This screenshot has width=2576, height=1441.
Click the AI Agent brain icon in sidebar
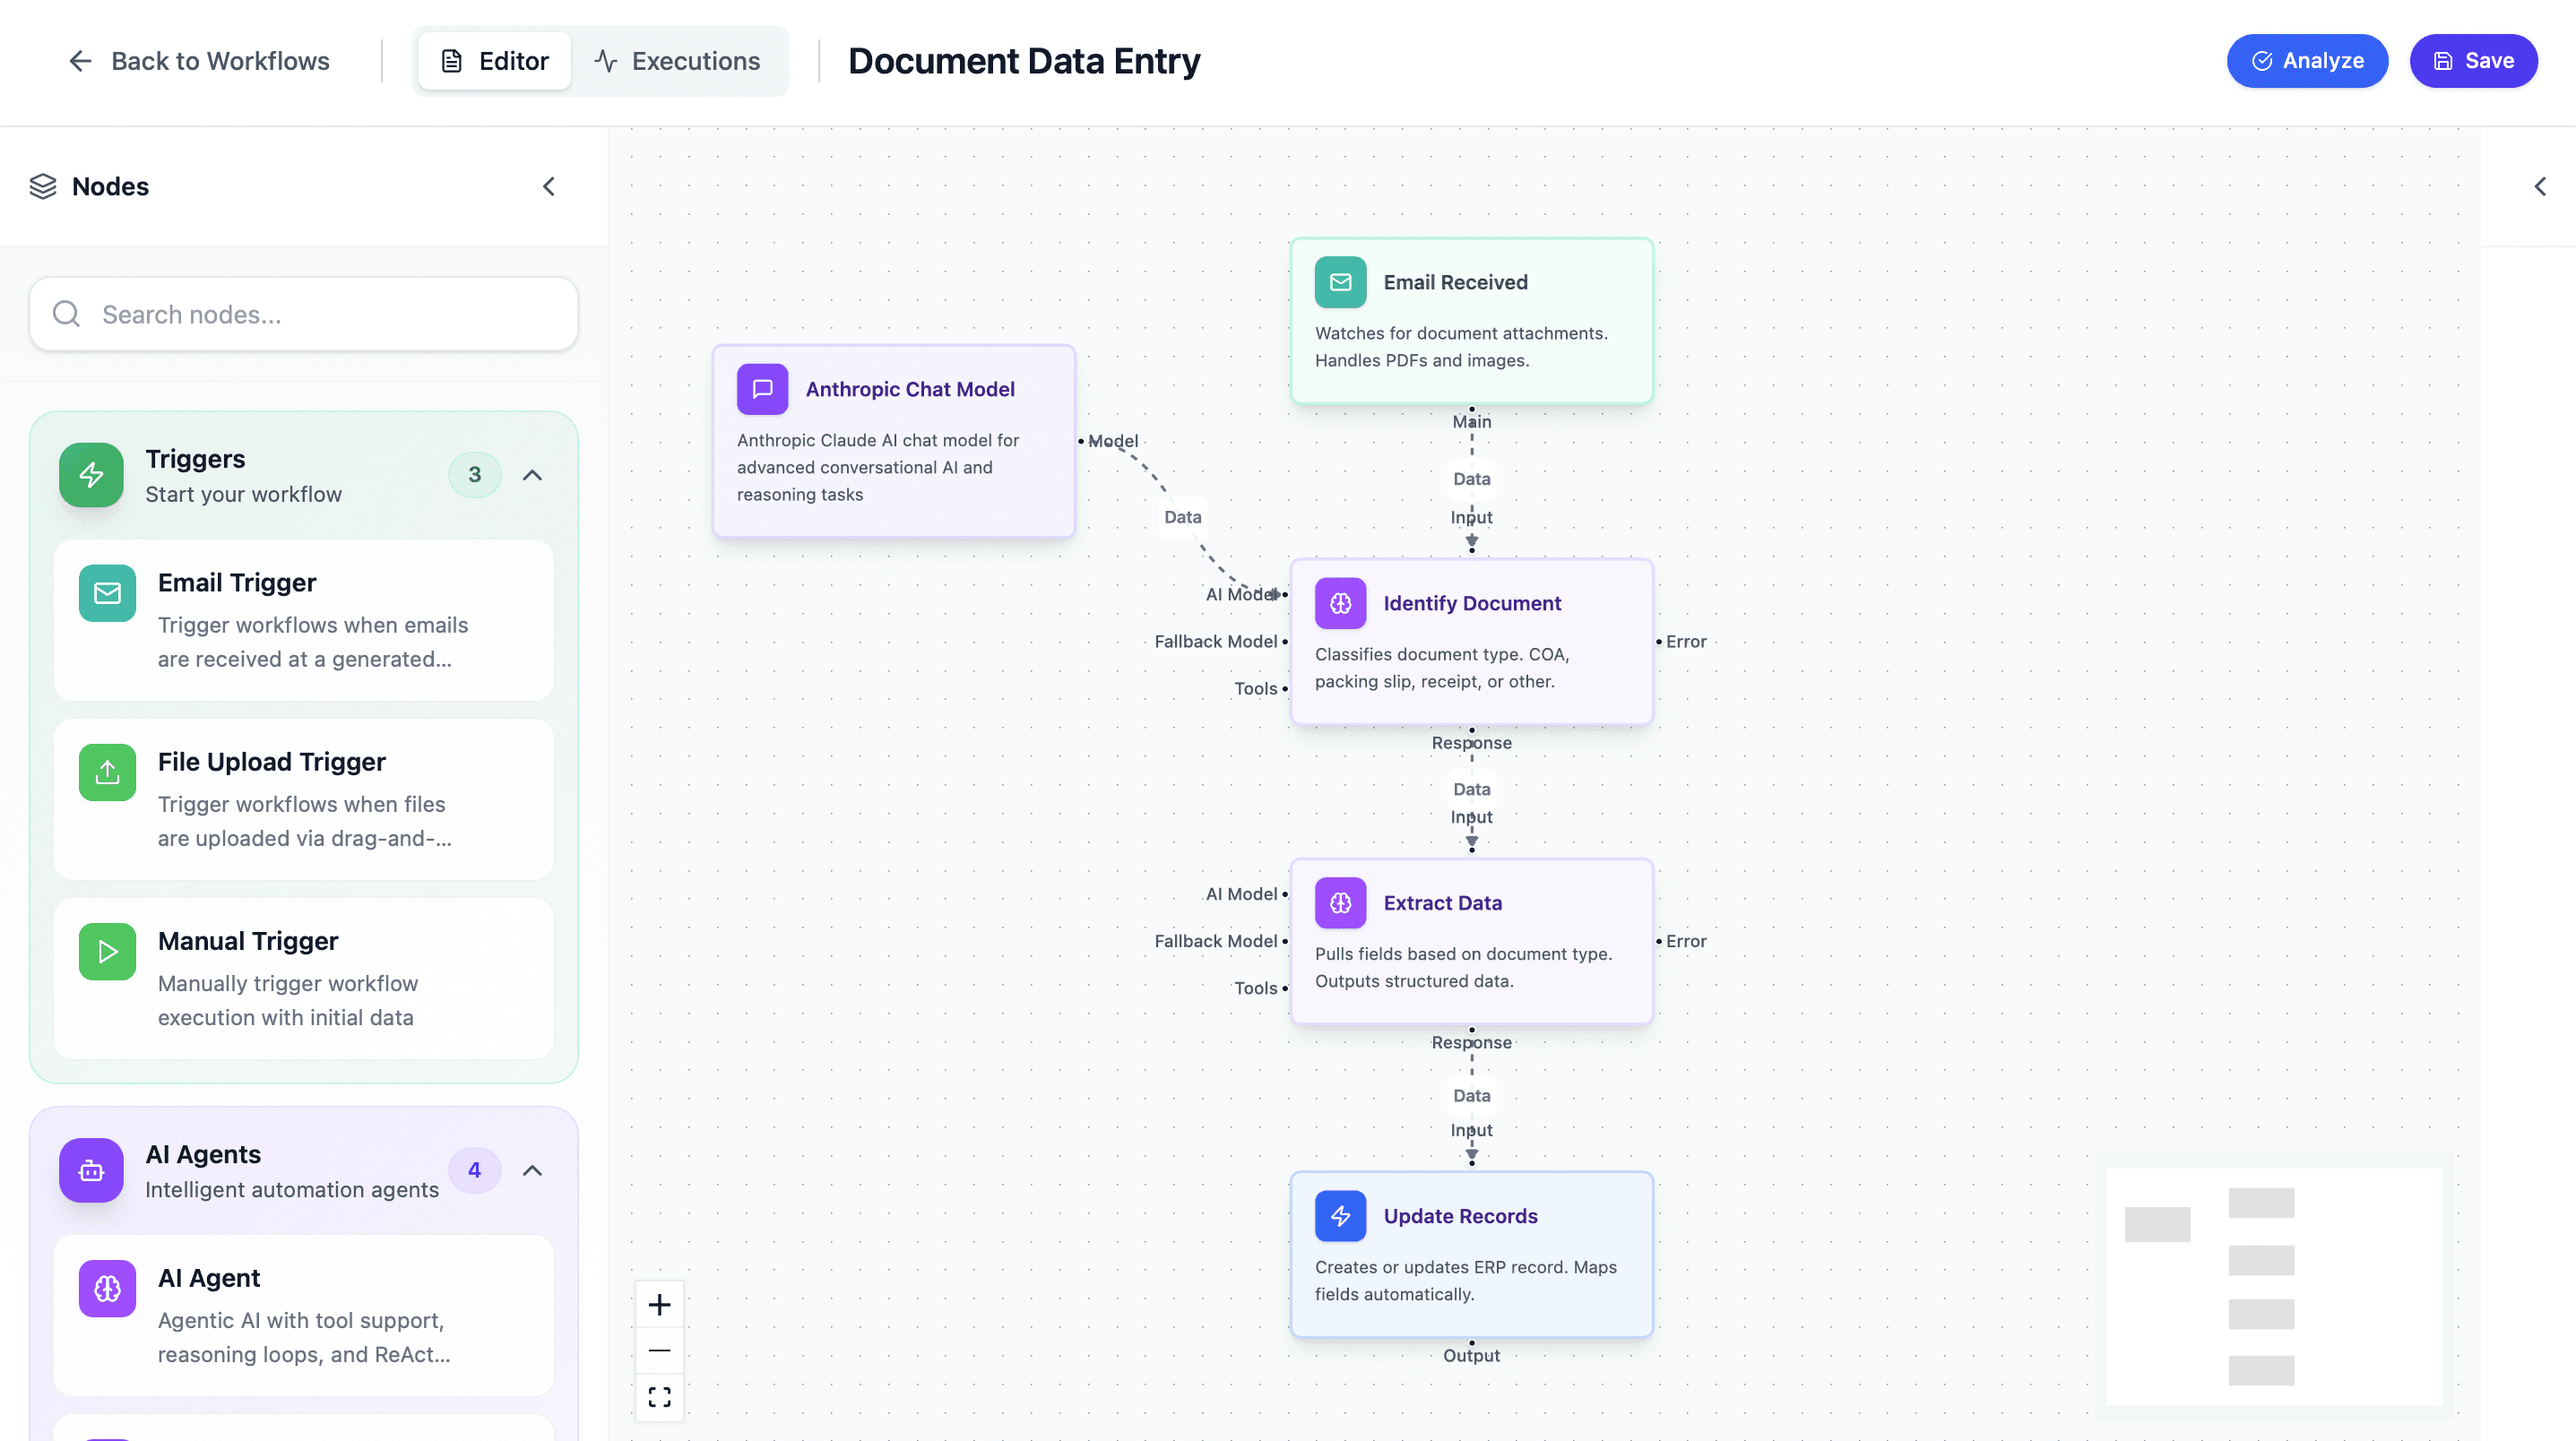point(107,1288)
